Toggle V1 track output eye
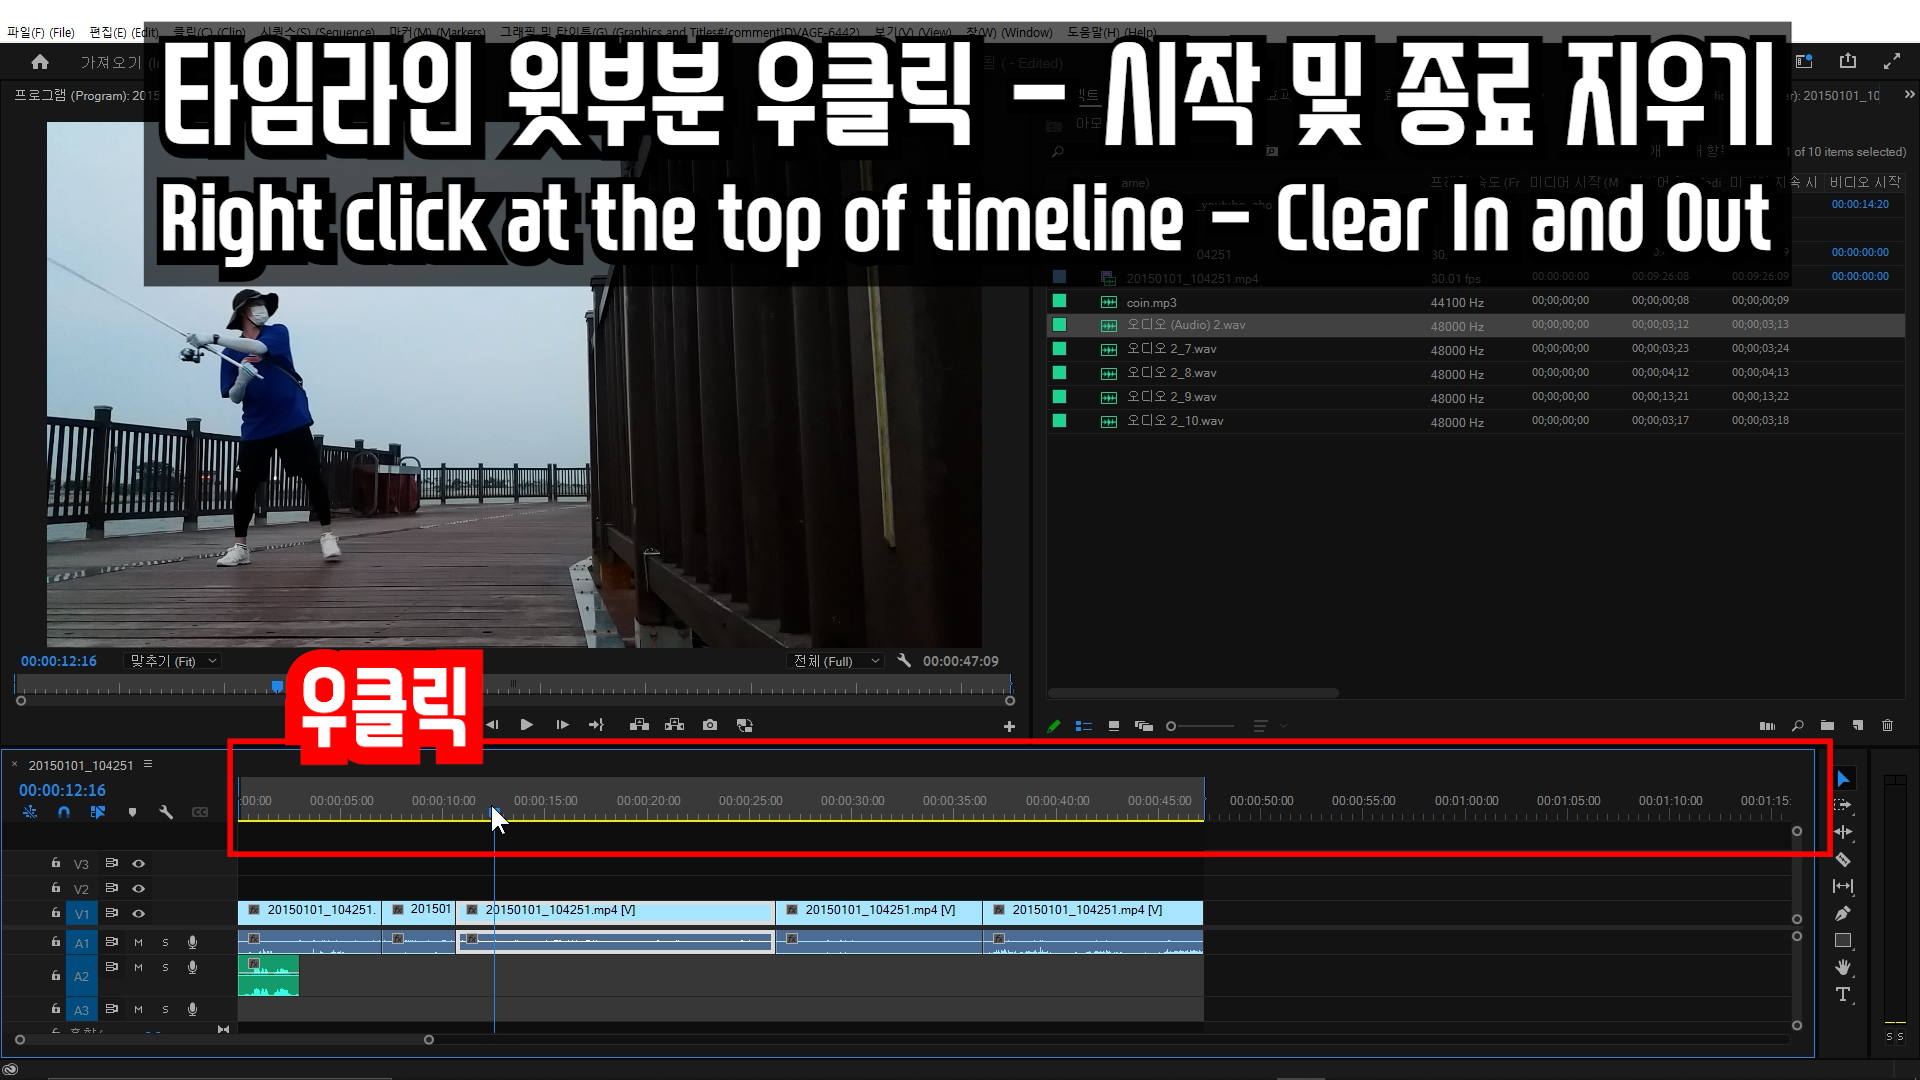The image size is (1920, 1080). [x=139, y=913]
